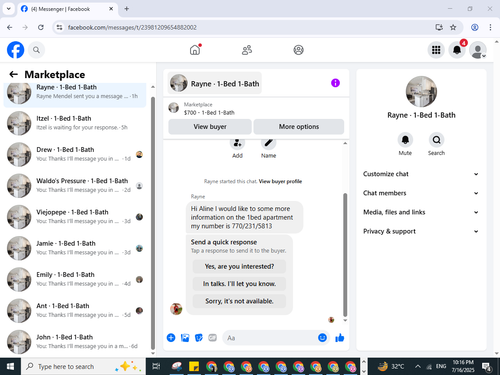
Task: Send quick reply 'In talks. I'll let you know.'
Action: click(x=239, y=284)
